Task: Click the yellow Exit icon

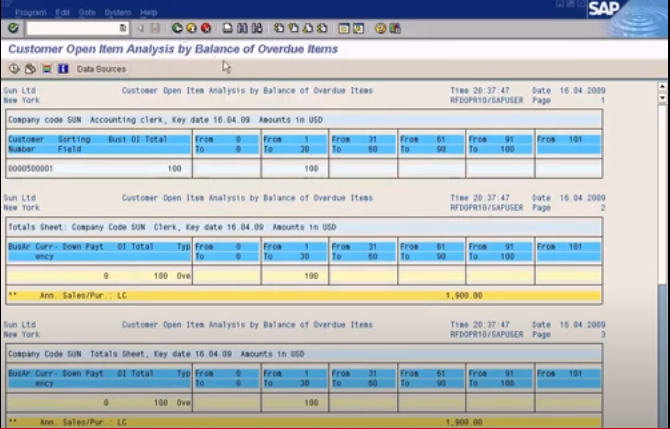Action: [x=191, y=28]
